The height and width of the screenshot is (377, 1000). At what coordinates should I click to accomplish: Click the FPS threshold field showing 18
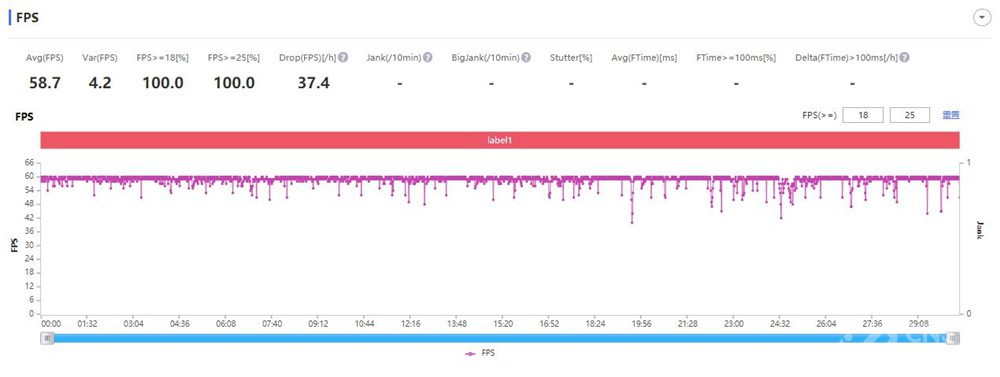coord(863,115)
